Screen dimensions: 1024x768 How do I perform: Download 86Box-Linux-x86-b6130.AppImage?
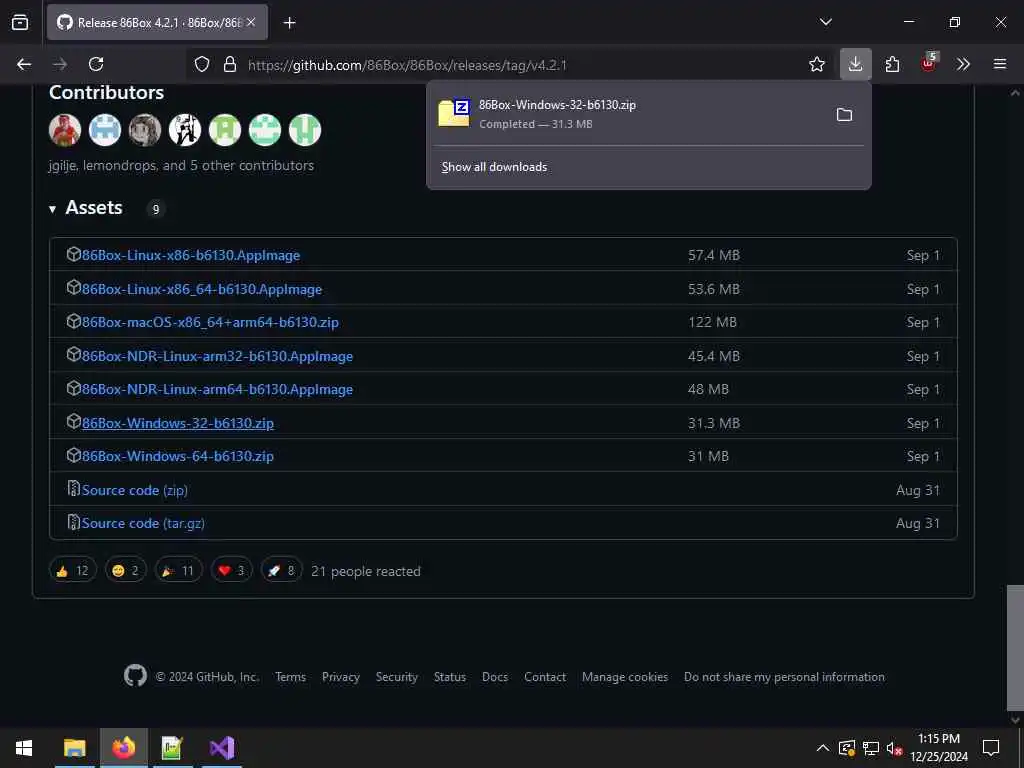191,255
